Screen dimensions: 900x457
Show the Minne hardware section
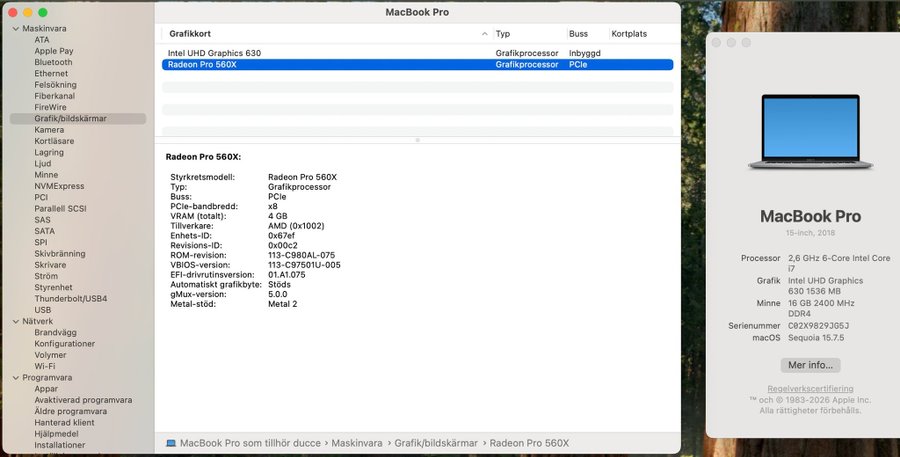tap(46, 175)
